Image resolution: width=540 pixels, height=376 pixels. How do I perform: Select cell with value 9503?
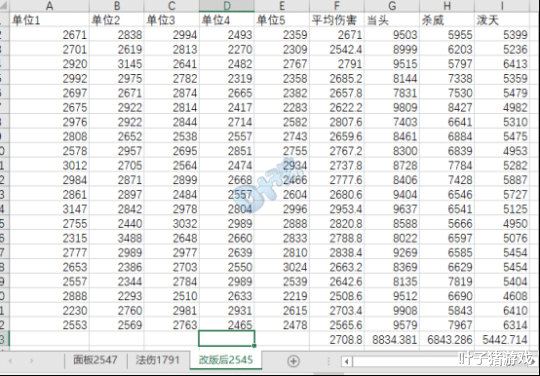pos(392,35)
